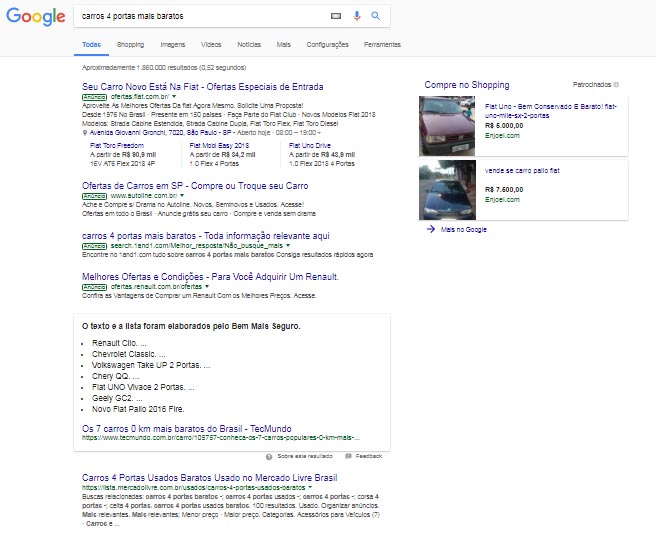The height and width of the screenshot is (536, 656).
Task: Click the 'Chery QQ' list item
Action: click(115, 376)
